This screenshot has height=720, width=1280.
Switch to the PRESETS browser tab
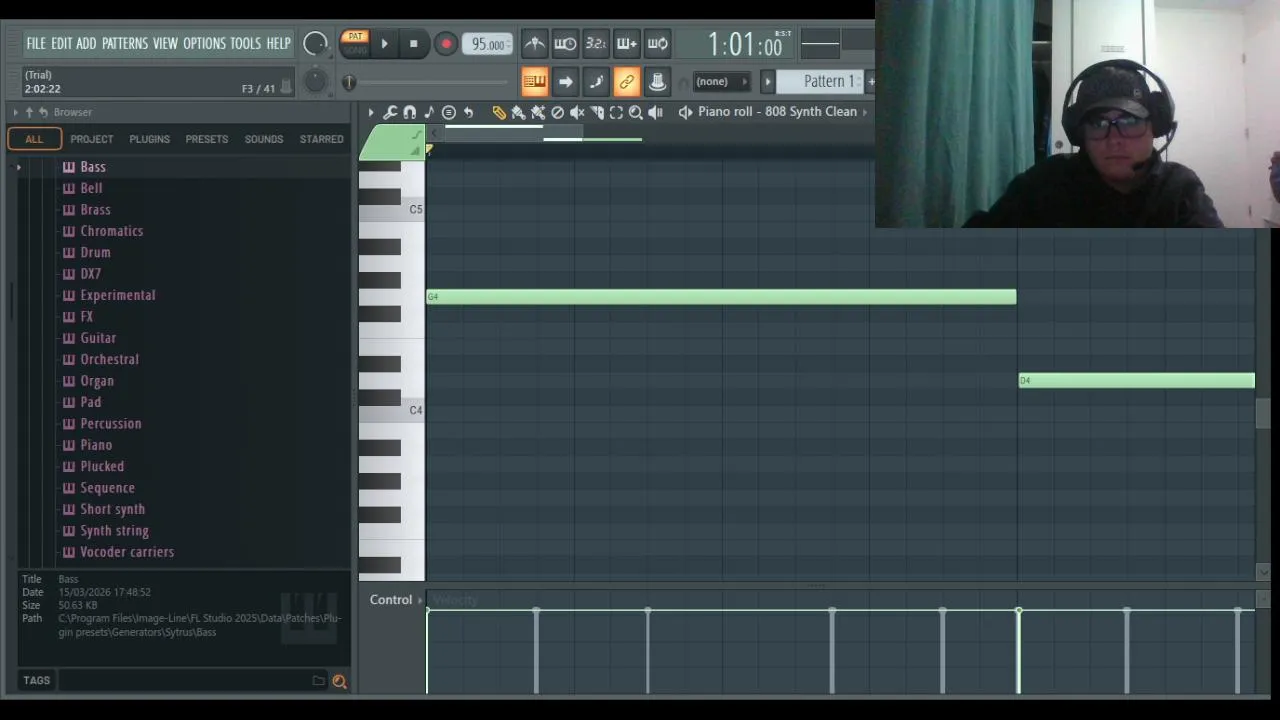207,139
